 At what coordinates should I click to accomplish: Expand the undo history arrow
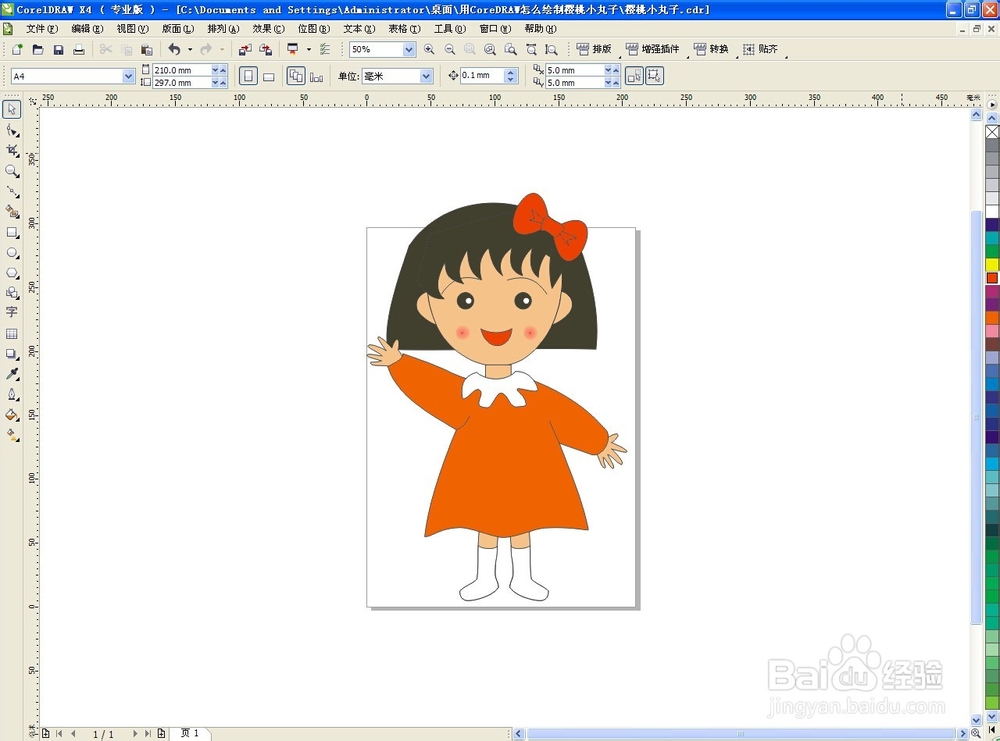(x=190, y=49)
